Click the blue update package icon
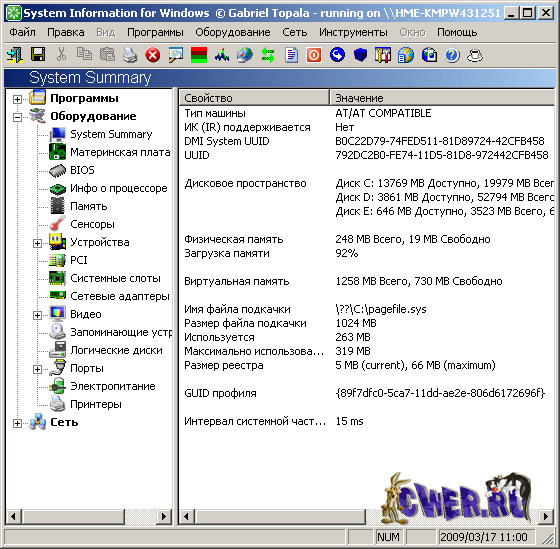The width and height of the screenshot is (560, 549). 429,55
